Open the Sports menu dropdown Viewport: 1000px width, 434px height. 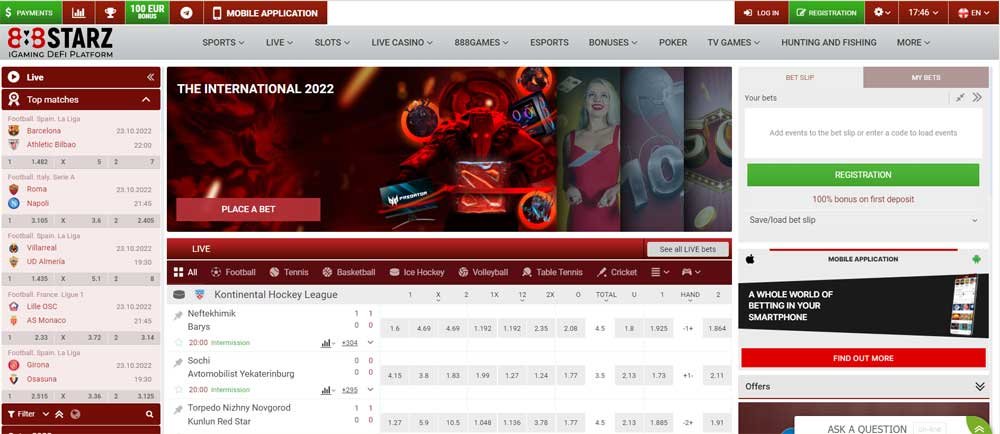pyautogui.click(x=223, y=43)
